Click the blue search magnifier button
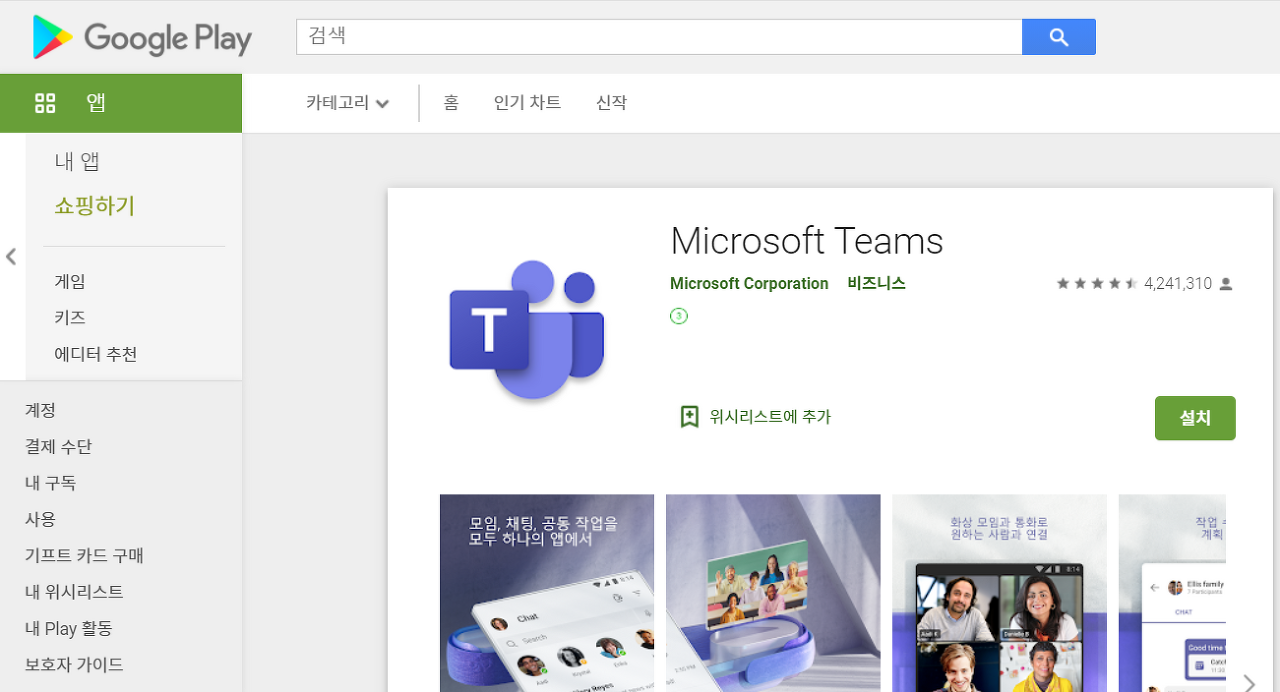 [1059, 37]
